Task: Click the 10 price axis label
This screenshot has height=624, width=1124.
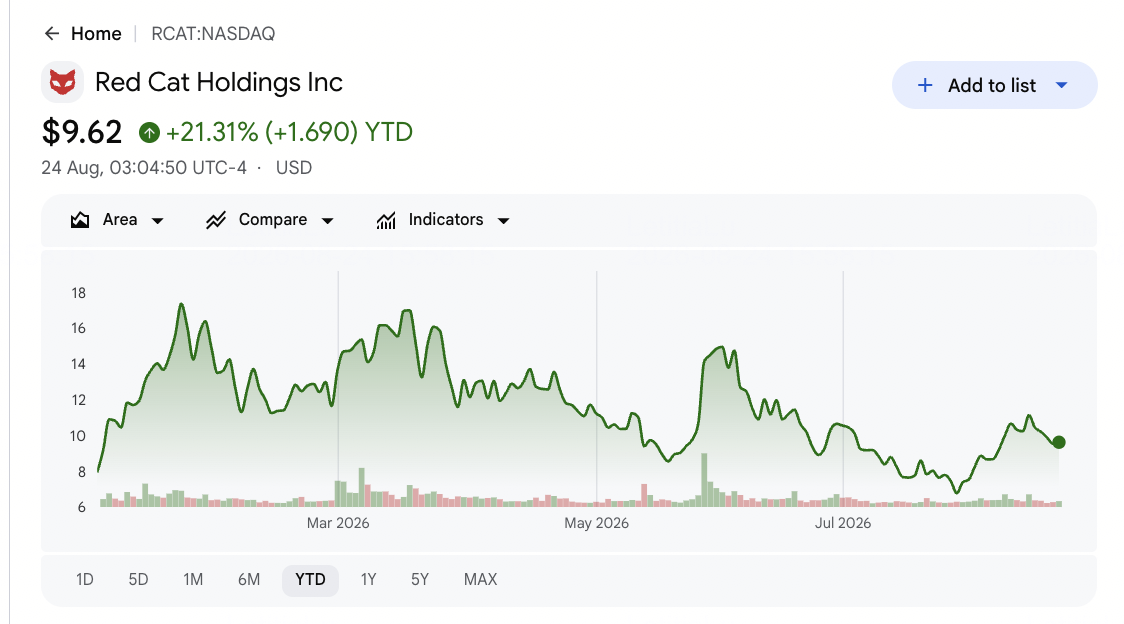Action: [78, 436]
